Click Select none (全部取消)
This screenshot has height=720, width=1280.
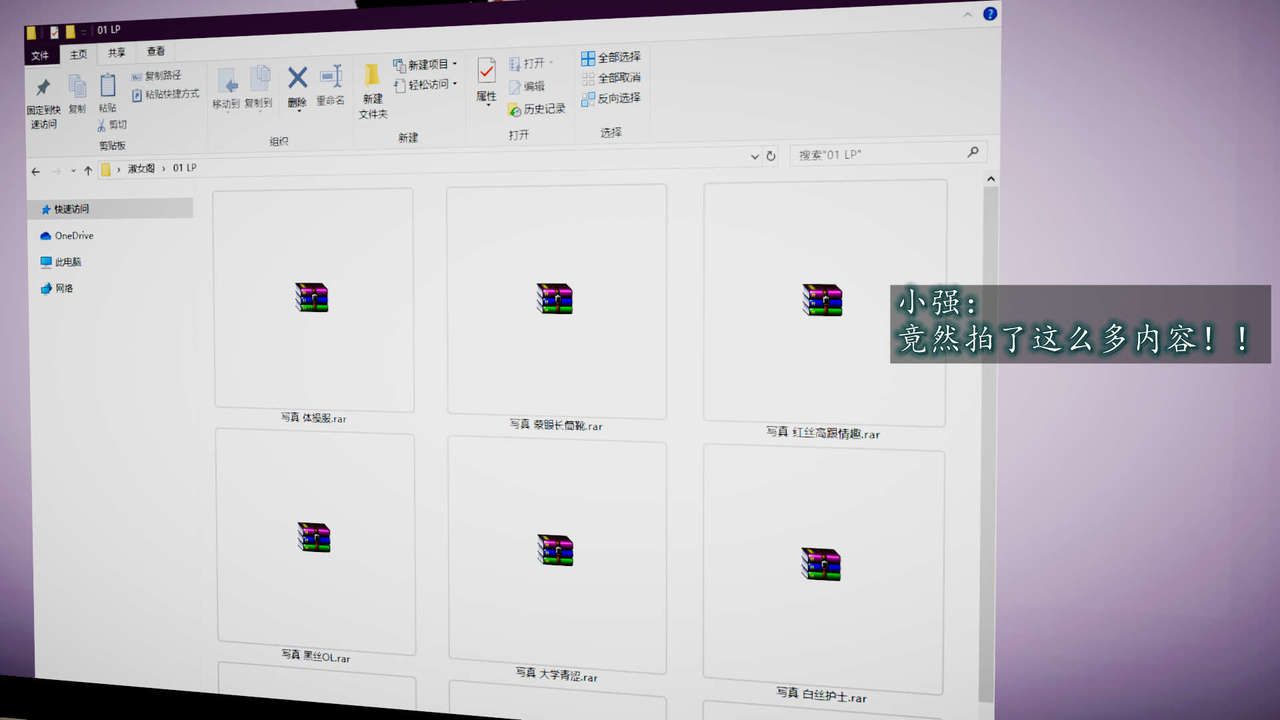(x=611, y=78)
